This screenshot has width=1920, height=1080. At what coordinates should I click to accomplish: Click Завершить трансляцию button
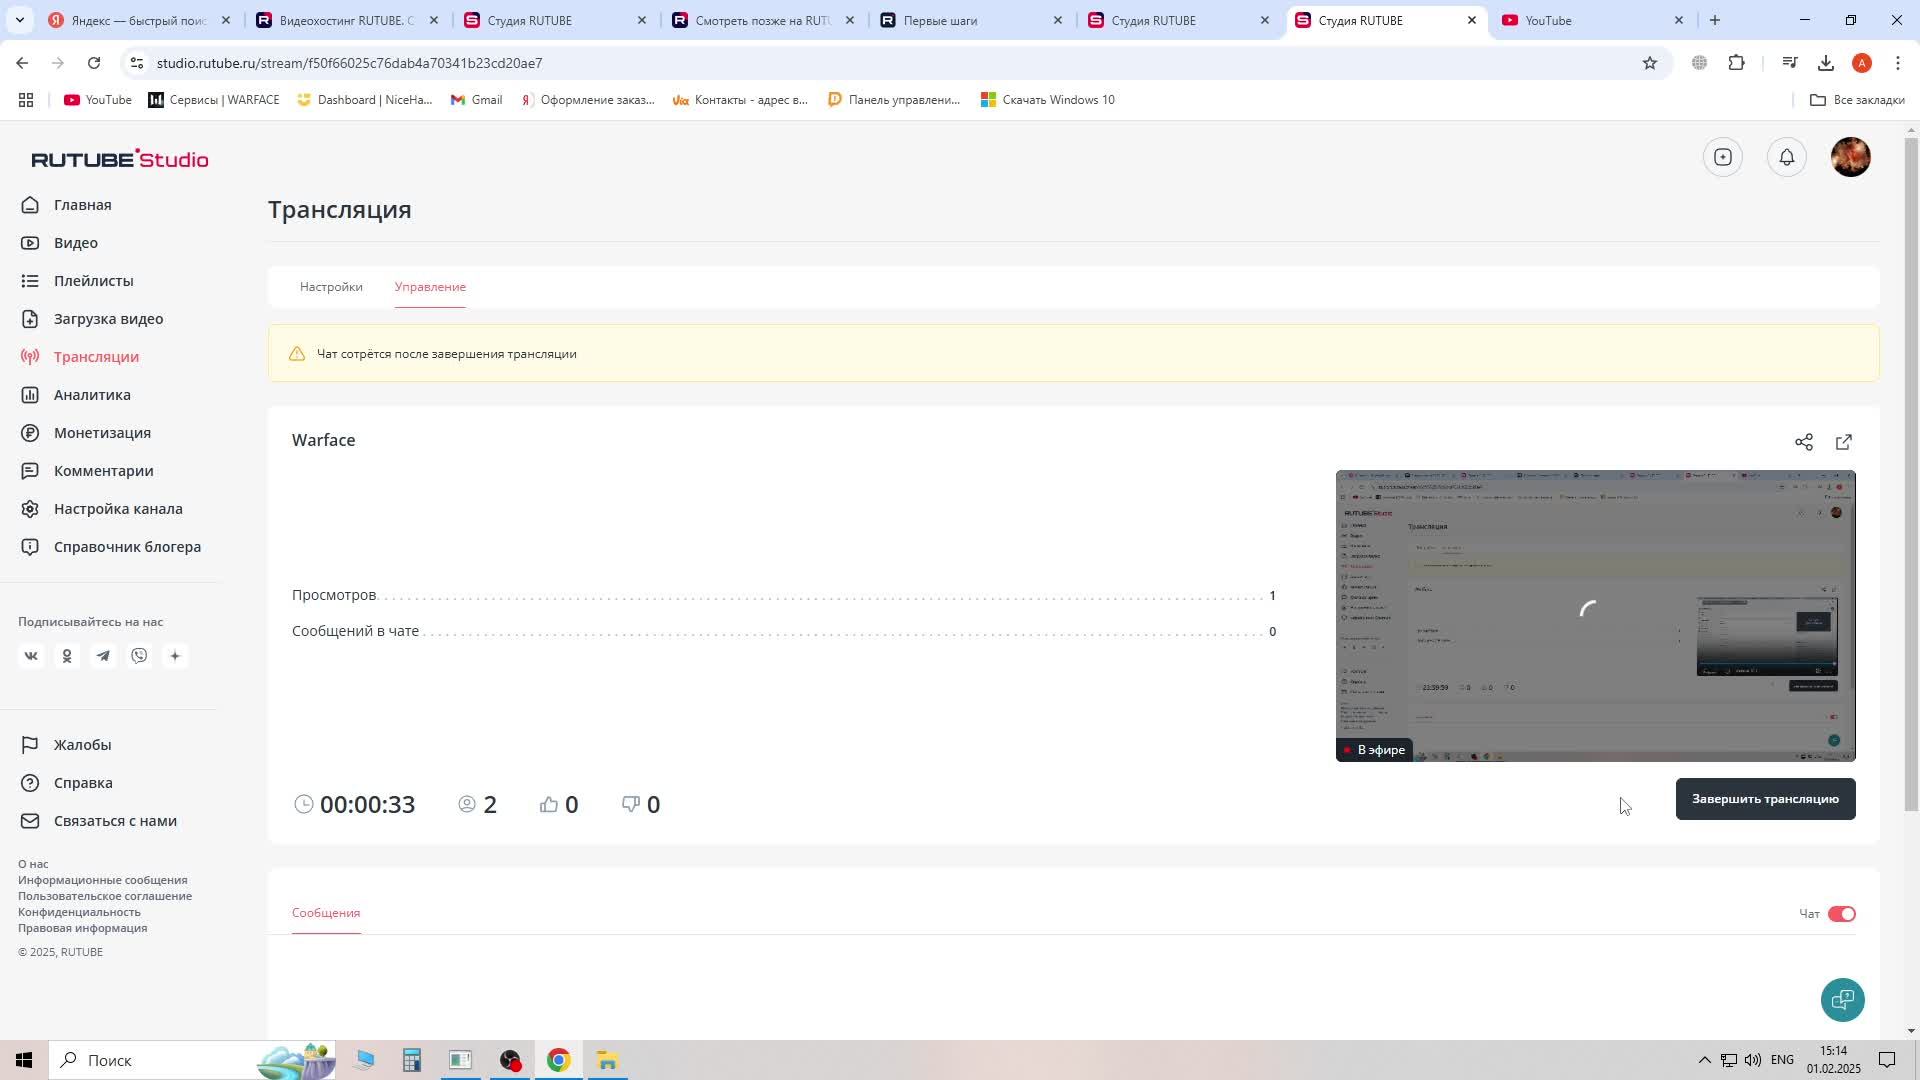click(x=1764, y=799)
